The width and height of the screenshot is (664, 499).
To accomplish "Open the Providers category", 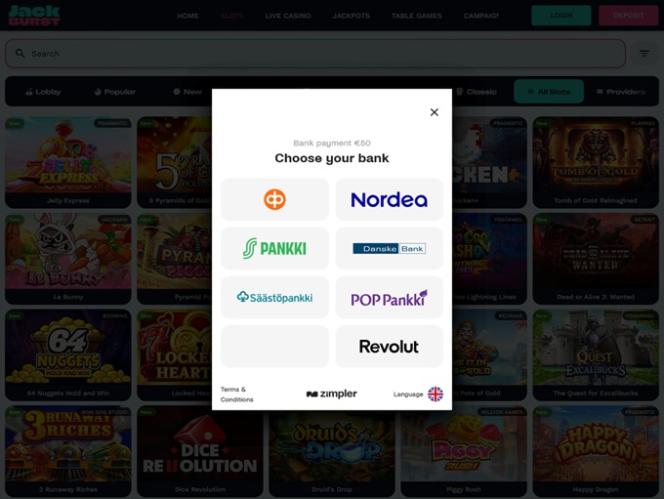I will click(621, 92).
